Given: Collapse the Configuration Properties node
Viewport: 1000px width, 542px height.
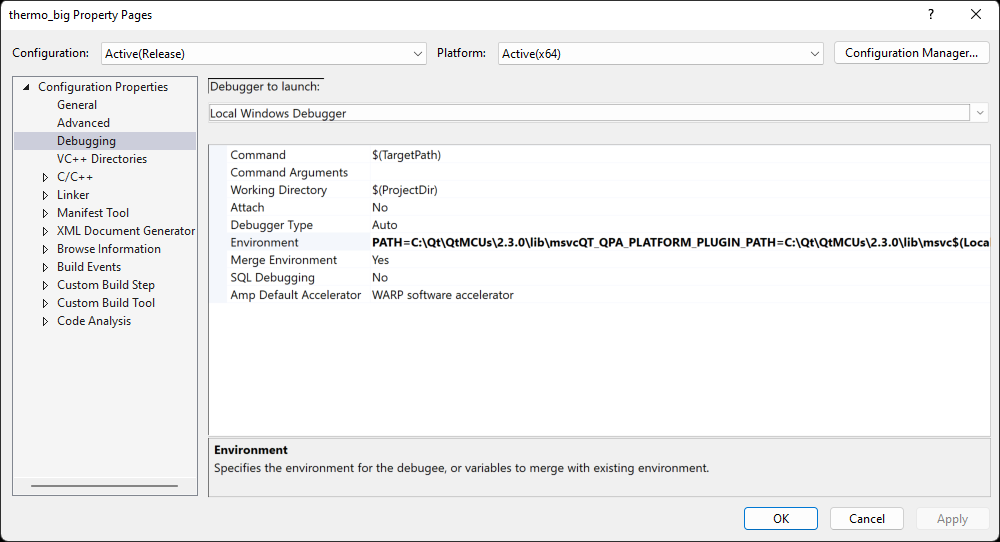Looking at the screenshot, I should [27, 87].
